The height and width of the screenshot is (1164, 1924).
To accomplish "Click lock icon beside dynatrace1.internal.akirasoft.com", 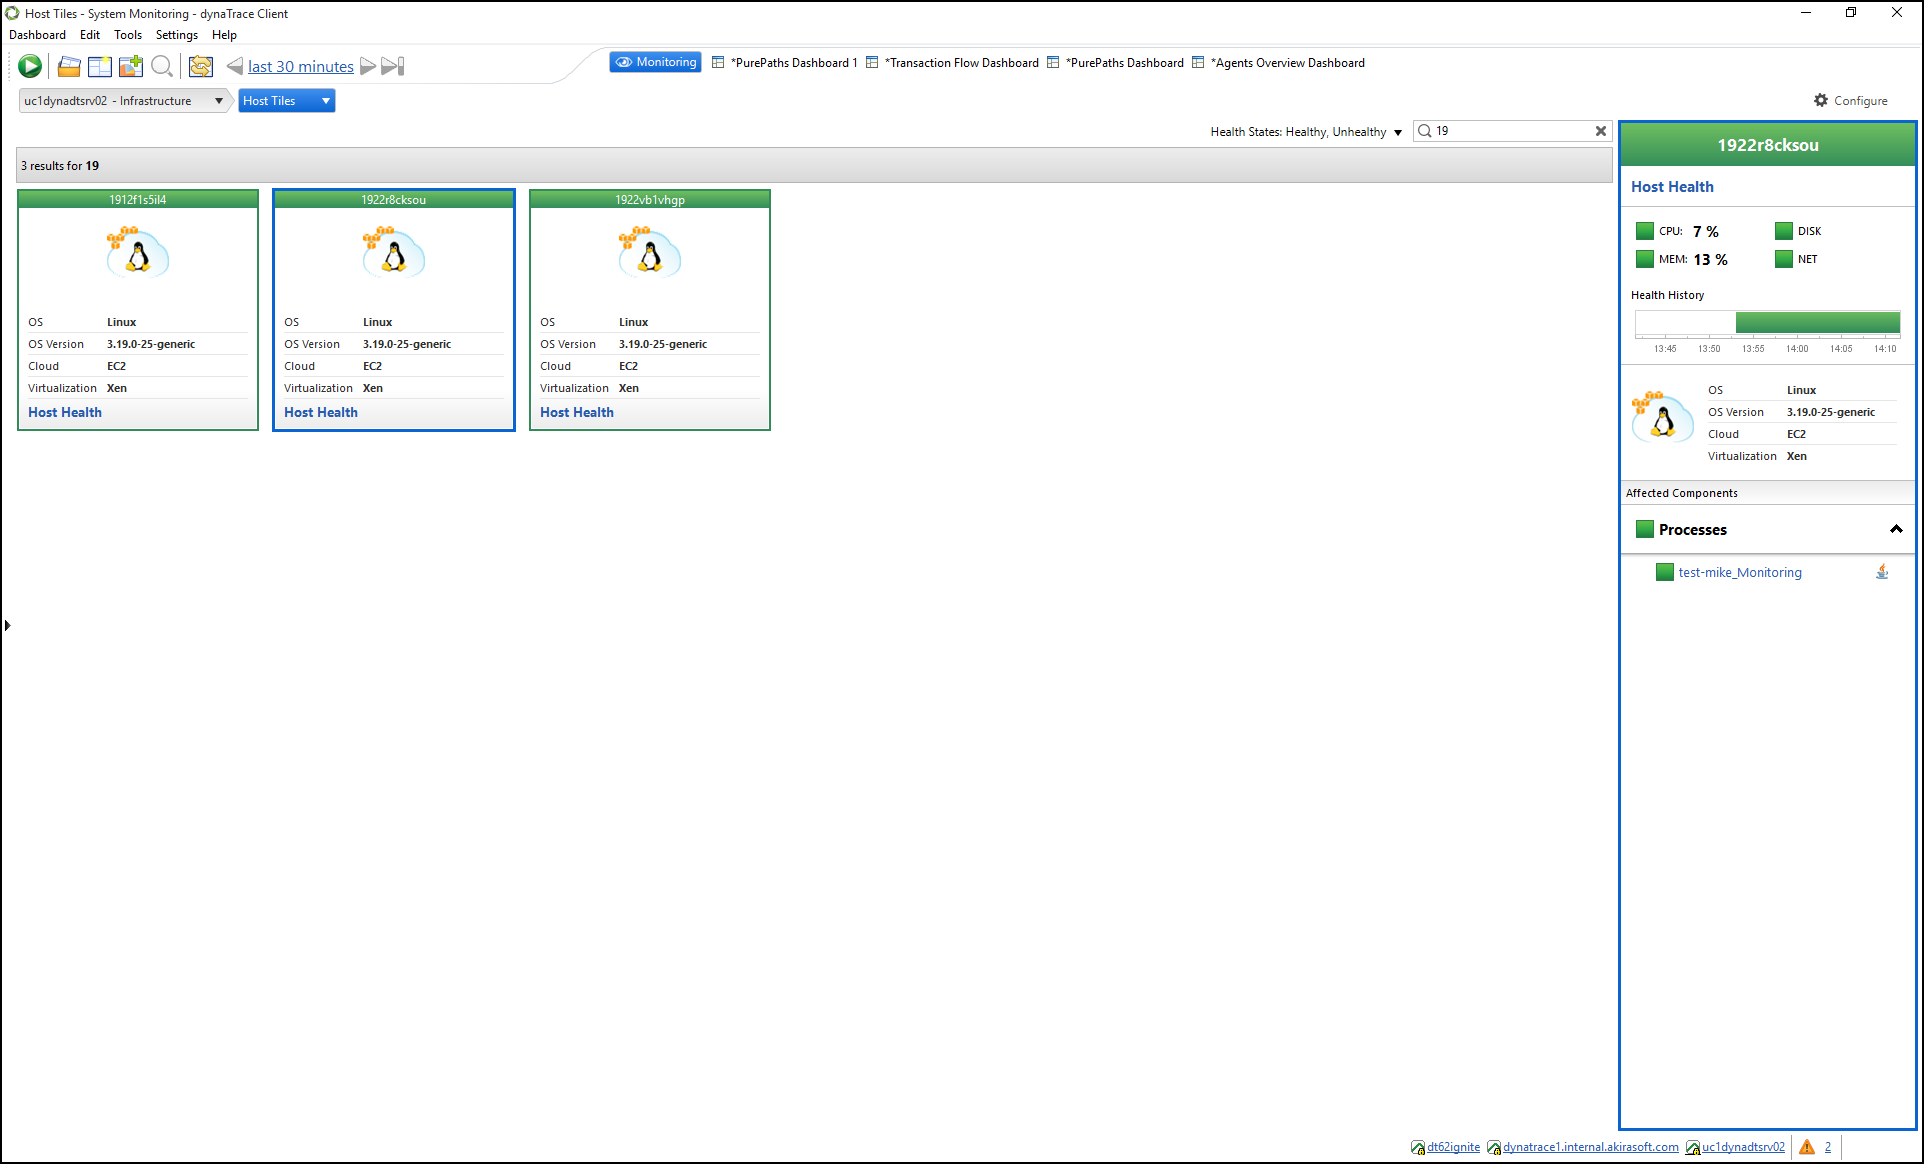I will pyautogui.click(x=1494, y=1147).
